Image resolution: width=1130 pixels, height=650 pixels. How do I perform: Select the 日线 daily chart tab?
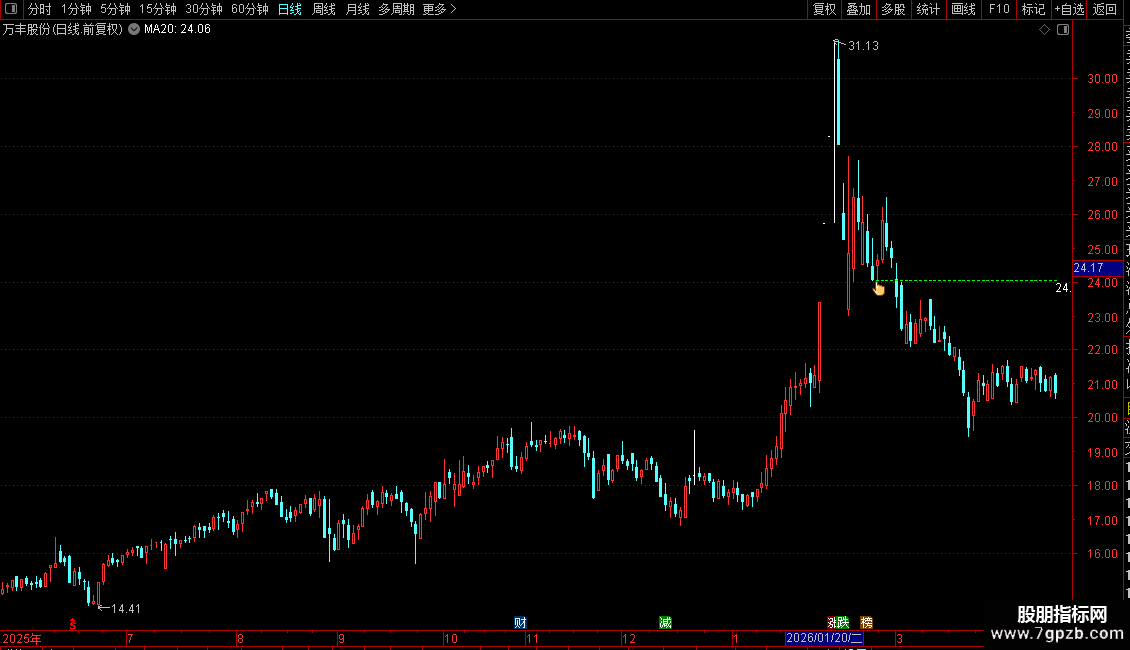290,9
